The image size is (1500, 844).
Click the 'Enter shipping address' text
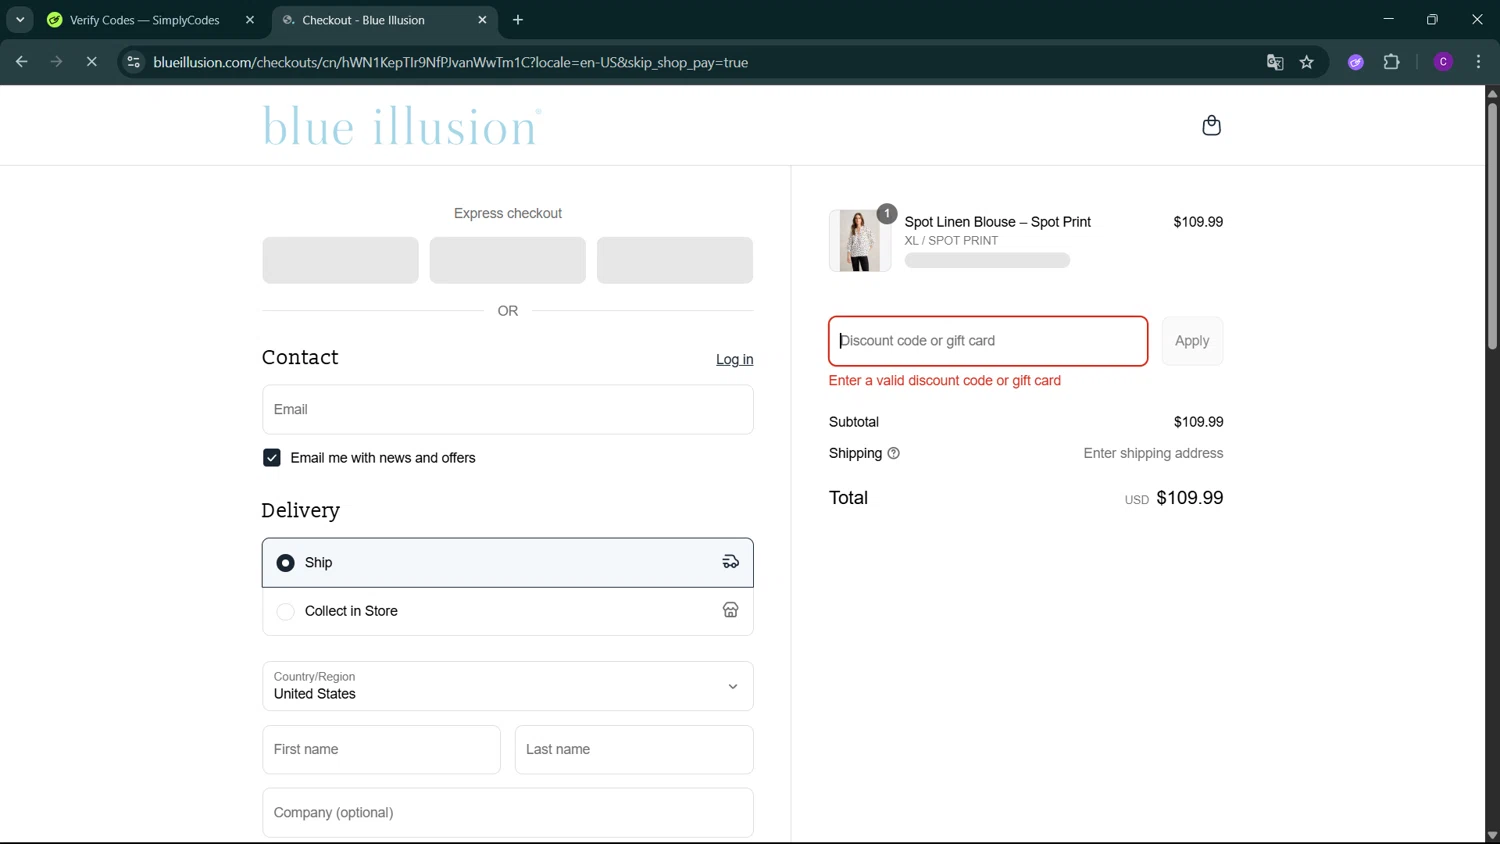coord(1153,453)
